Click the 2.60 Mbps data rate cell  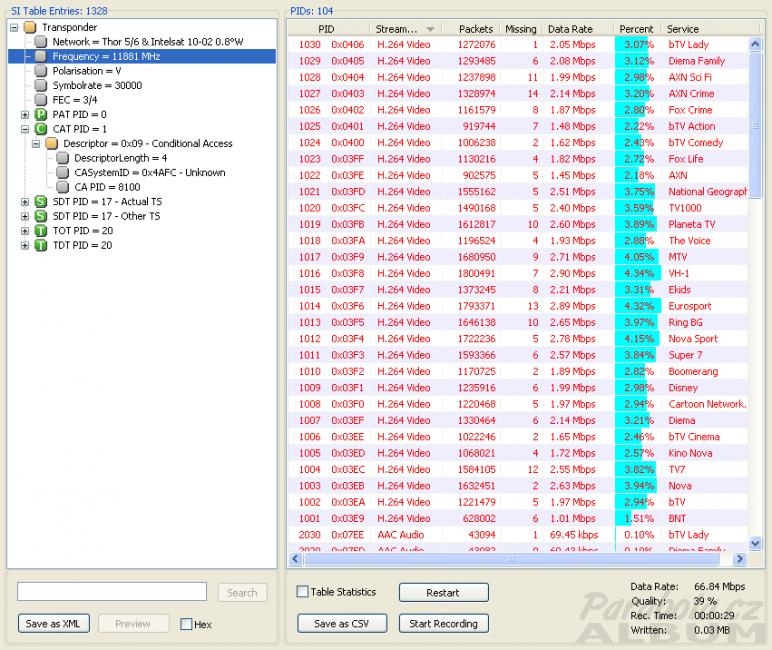pyautogui.click(x=573, y=225)
